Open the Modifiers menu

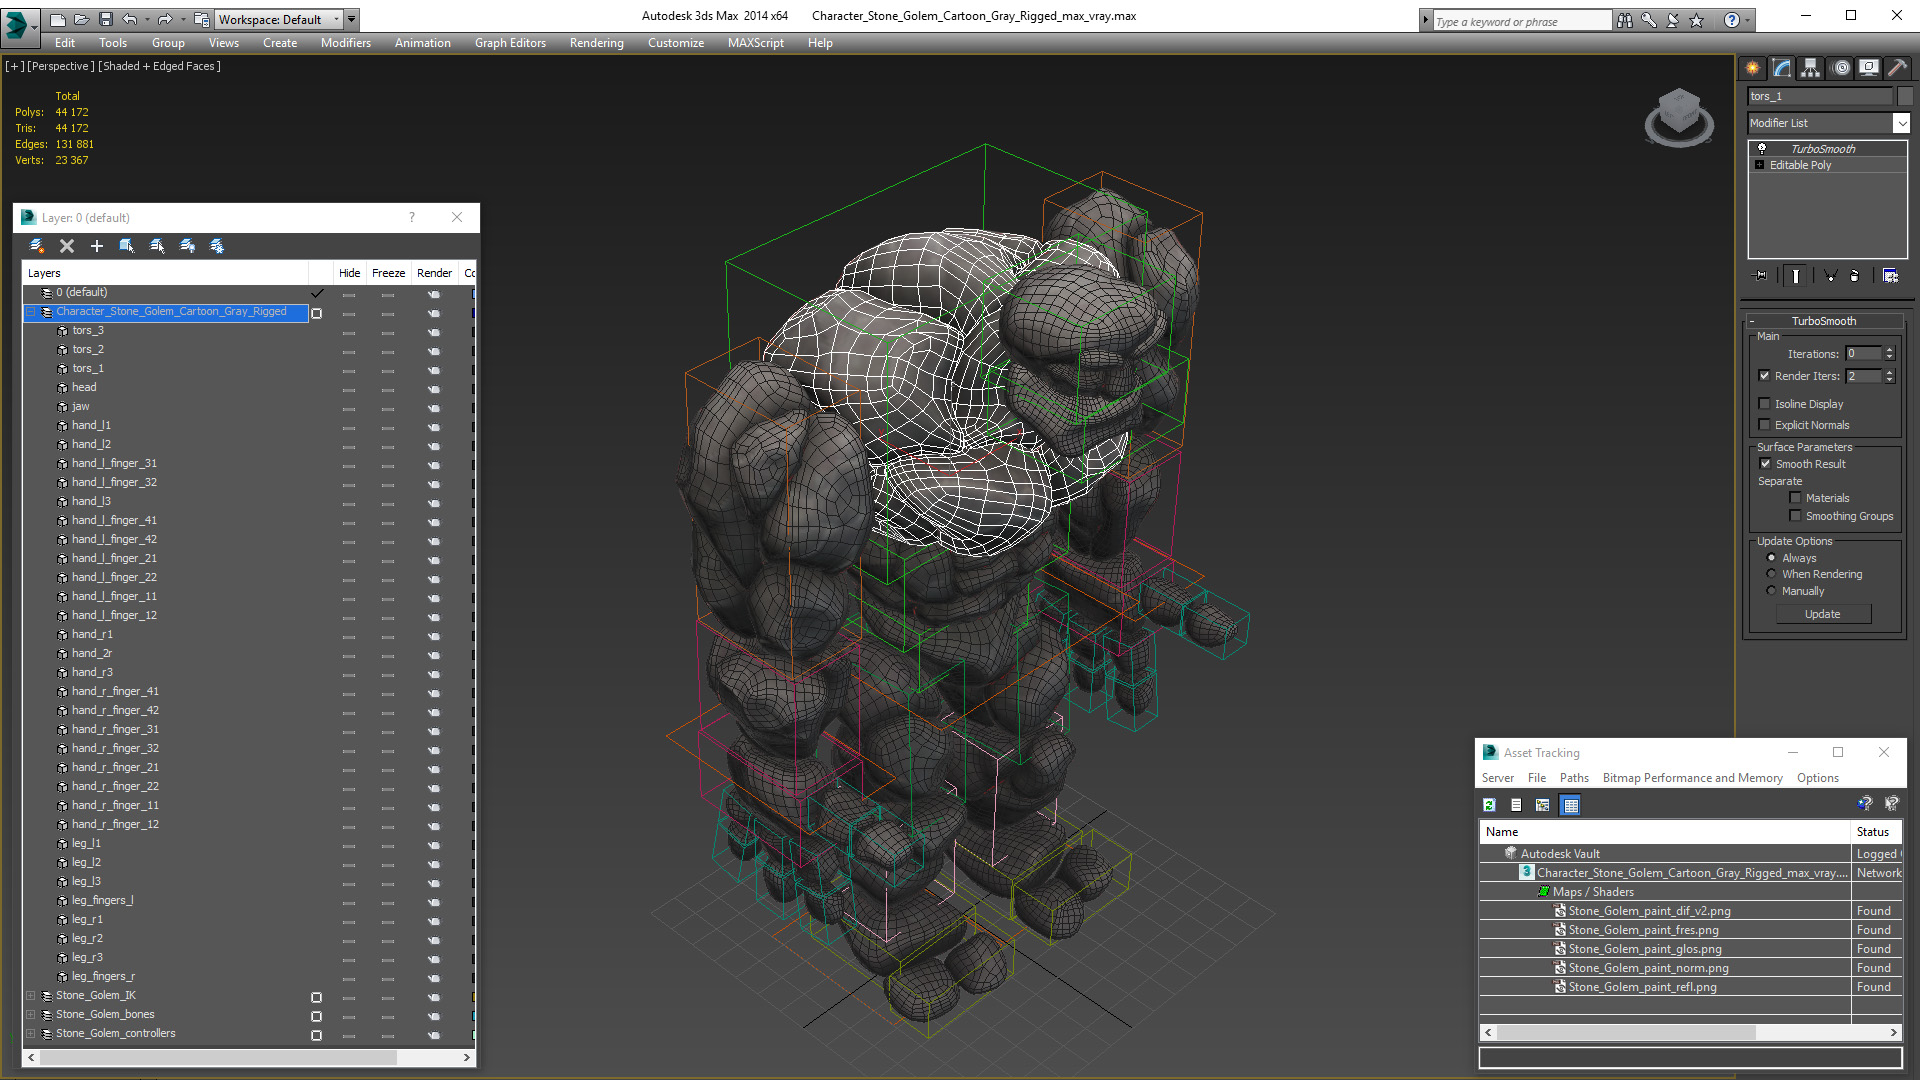point(346,43)
